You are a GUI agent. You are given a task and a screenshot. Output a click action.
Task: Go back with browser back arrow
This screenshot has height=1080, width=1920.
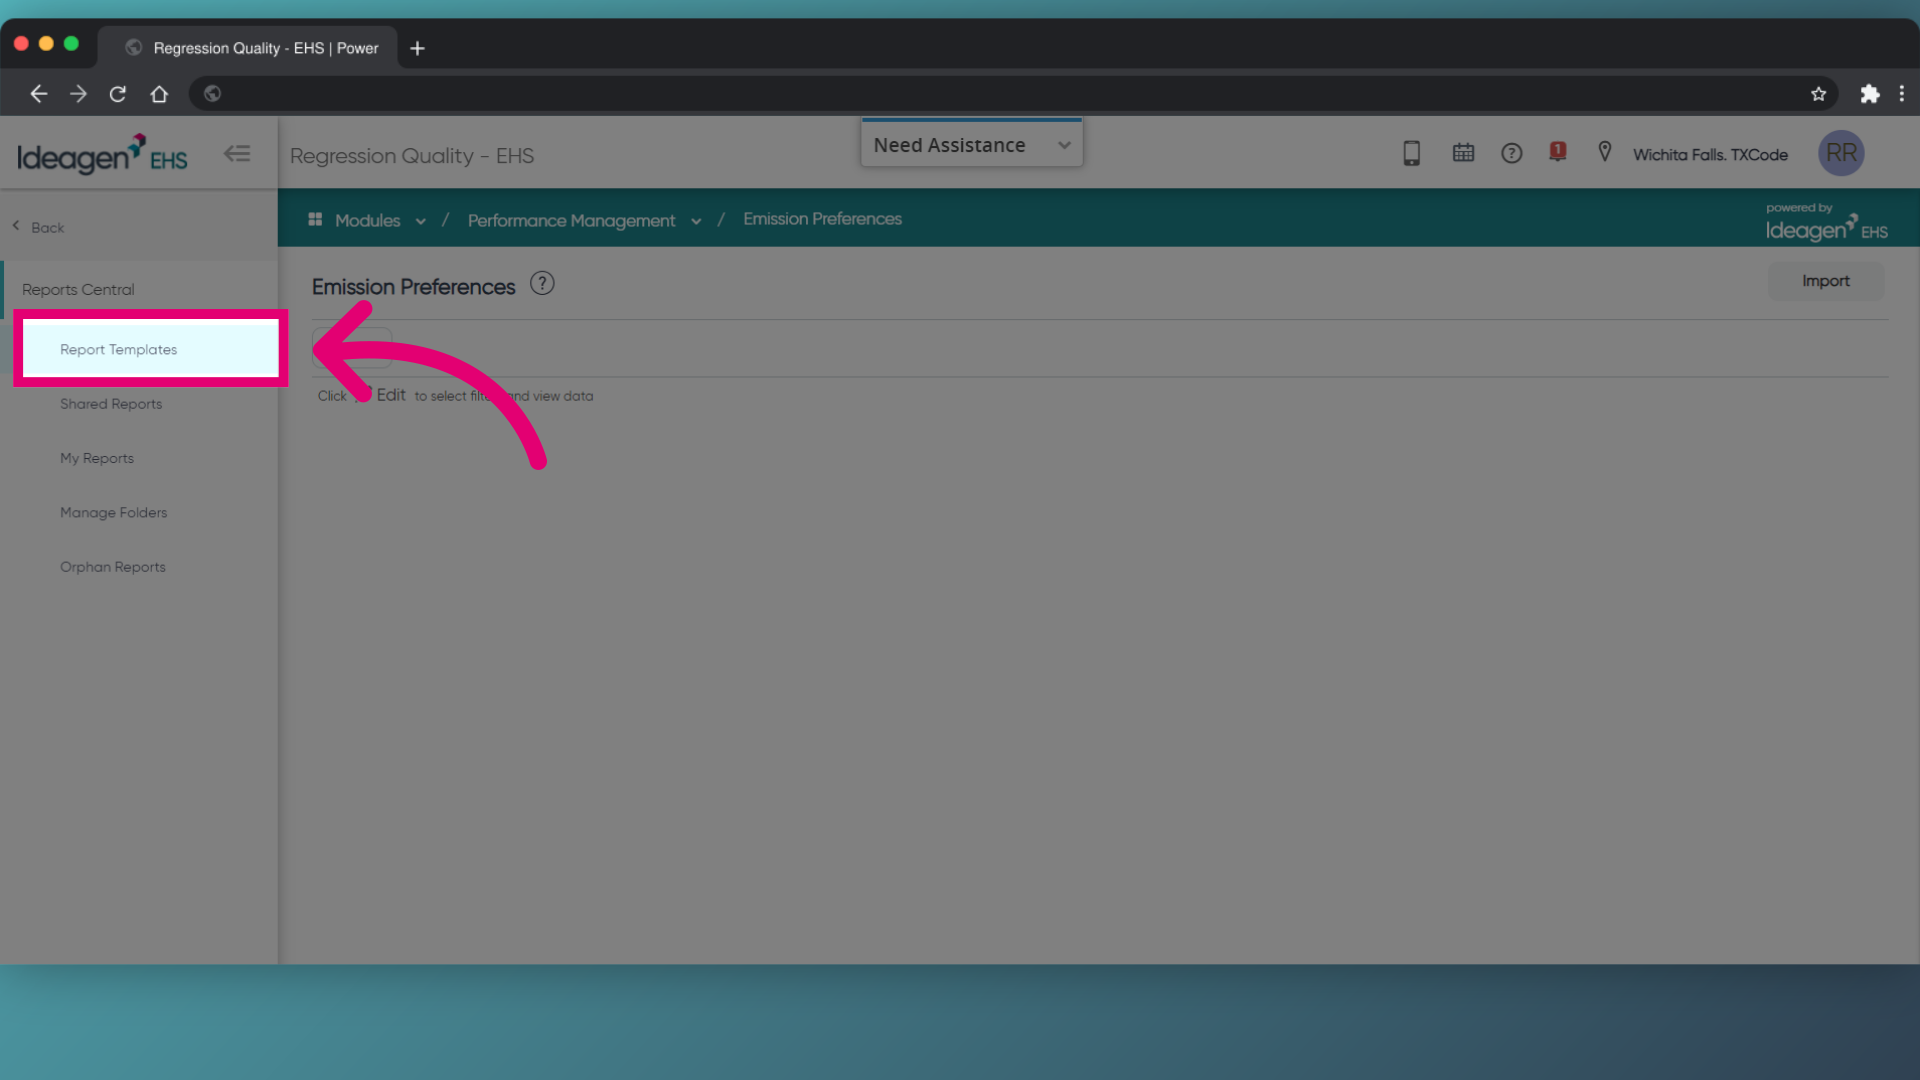coord(38,94)
